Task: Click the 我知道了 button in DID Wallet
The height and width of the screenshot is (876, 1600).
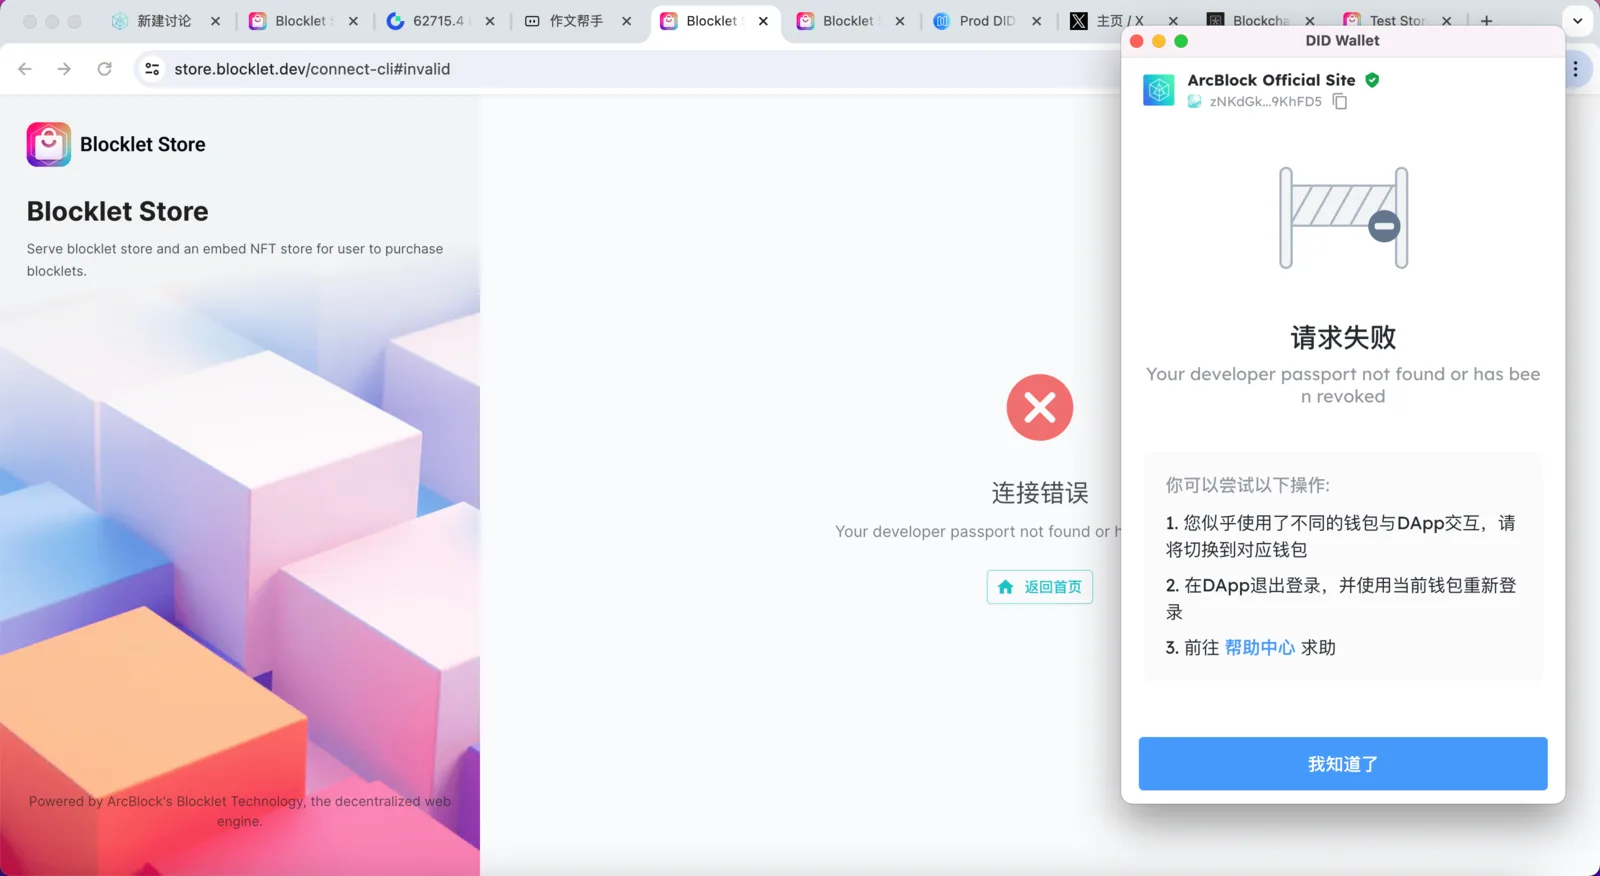Action: [x=1343, y=764]
